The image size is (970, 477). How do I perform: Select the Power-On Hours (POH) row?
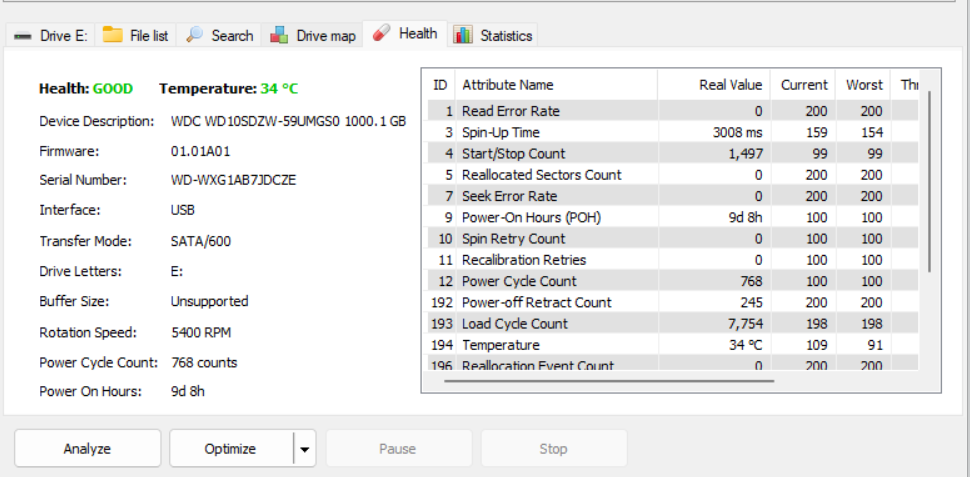[531, 217]
